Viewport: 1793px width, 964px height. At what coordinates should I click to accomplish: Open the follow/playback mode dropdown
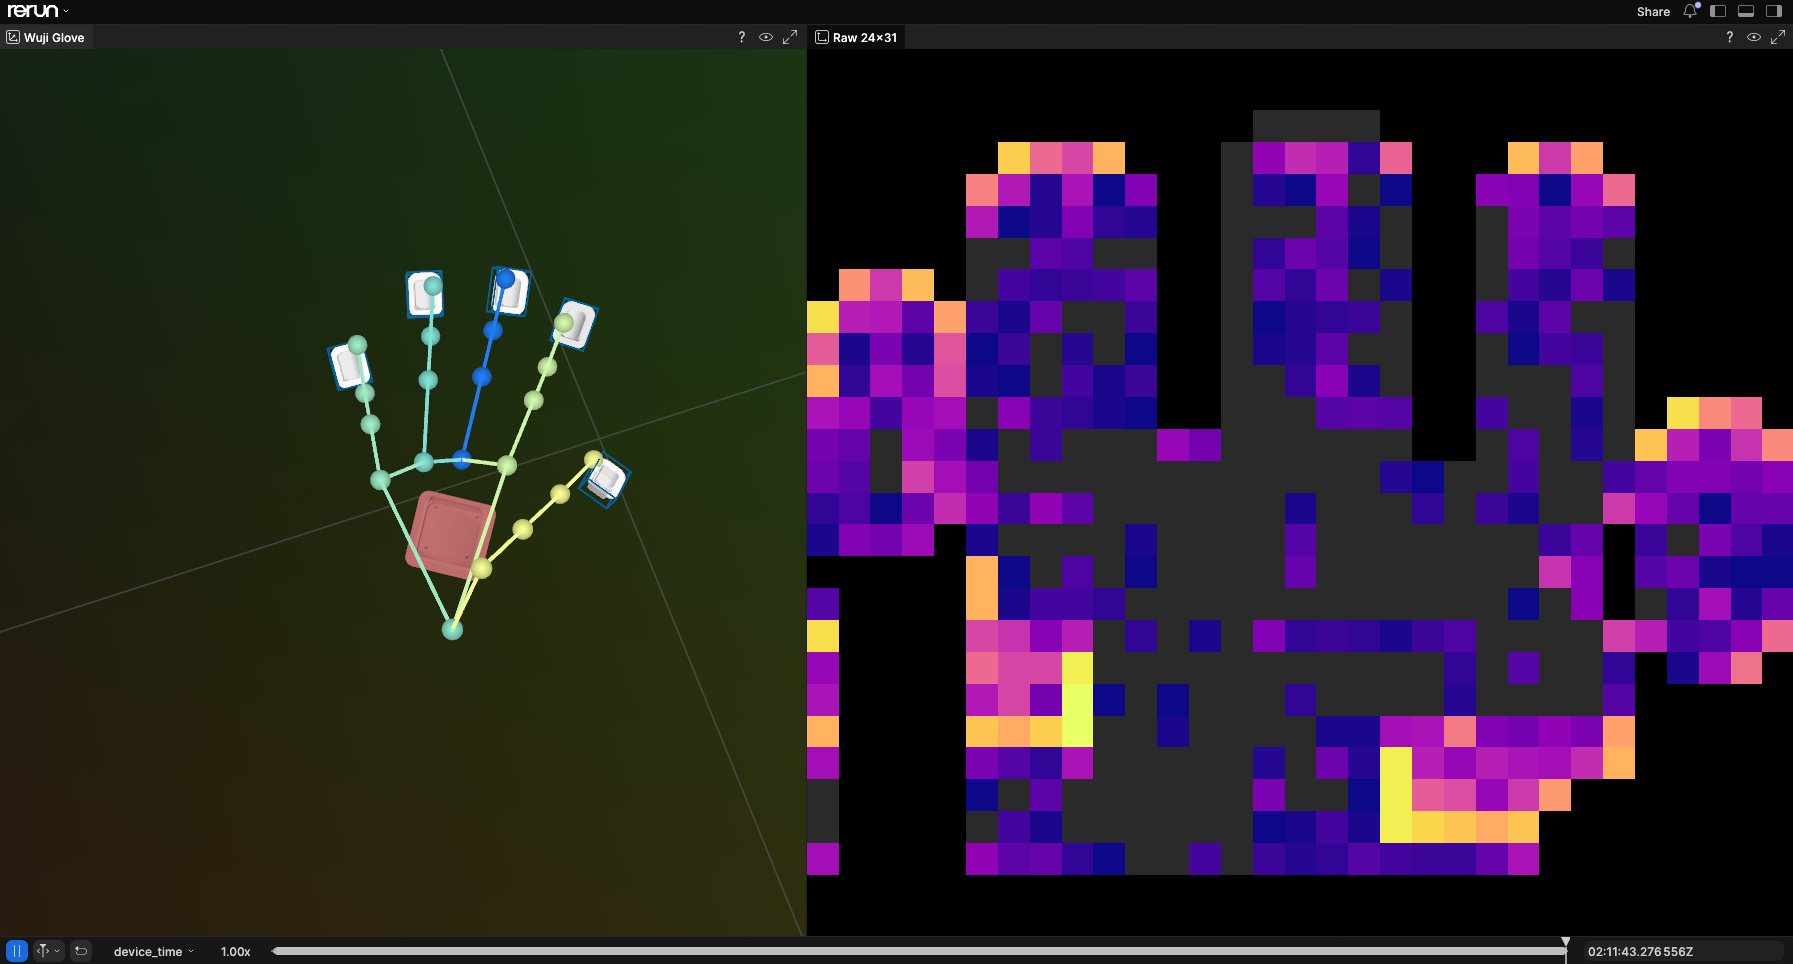tap(48, 951)
